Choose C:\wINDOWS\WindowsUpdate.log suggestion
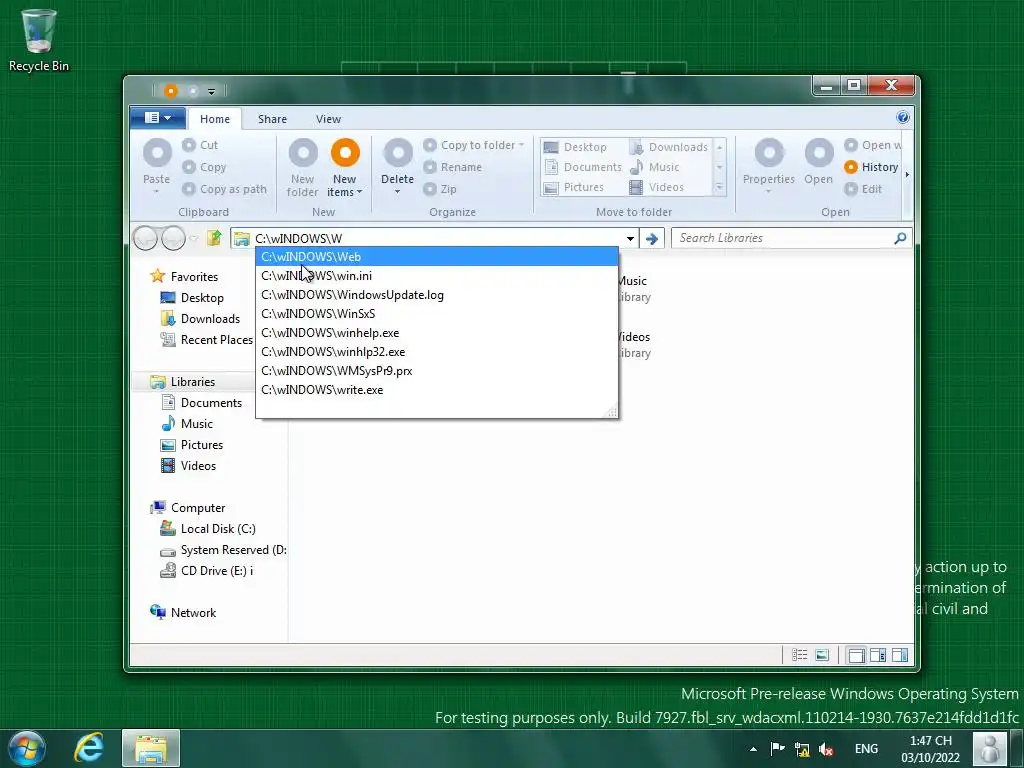Viewport: 1024px width, 768px height. (x=437, y=295)
